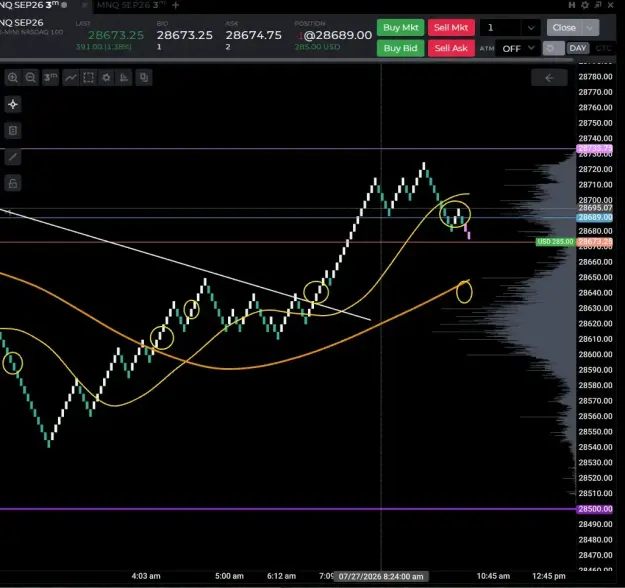
Task: Open the chart style line icon
Action: pos(71,78)
